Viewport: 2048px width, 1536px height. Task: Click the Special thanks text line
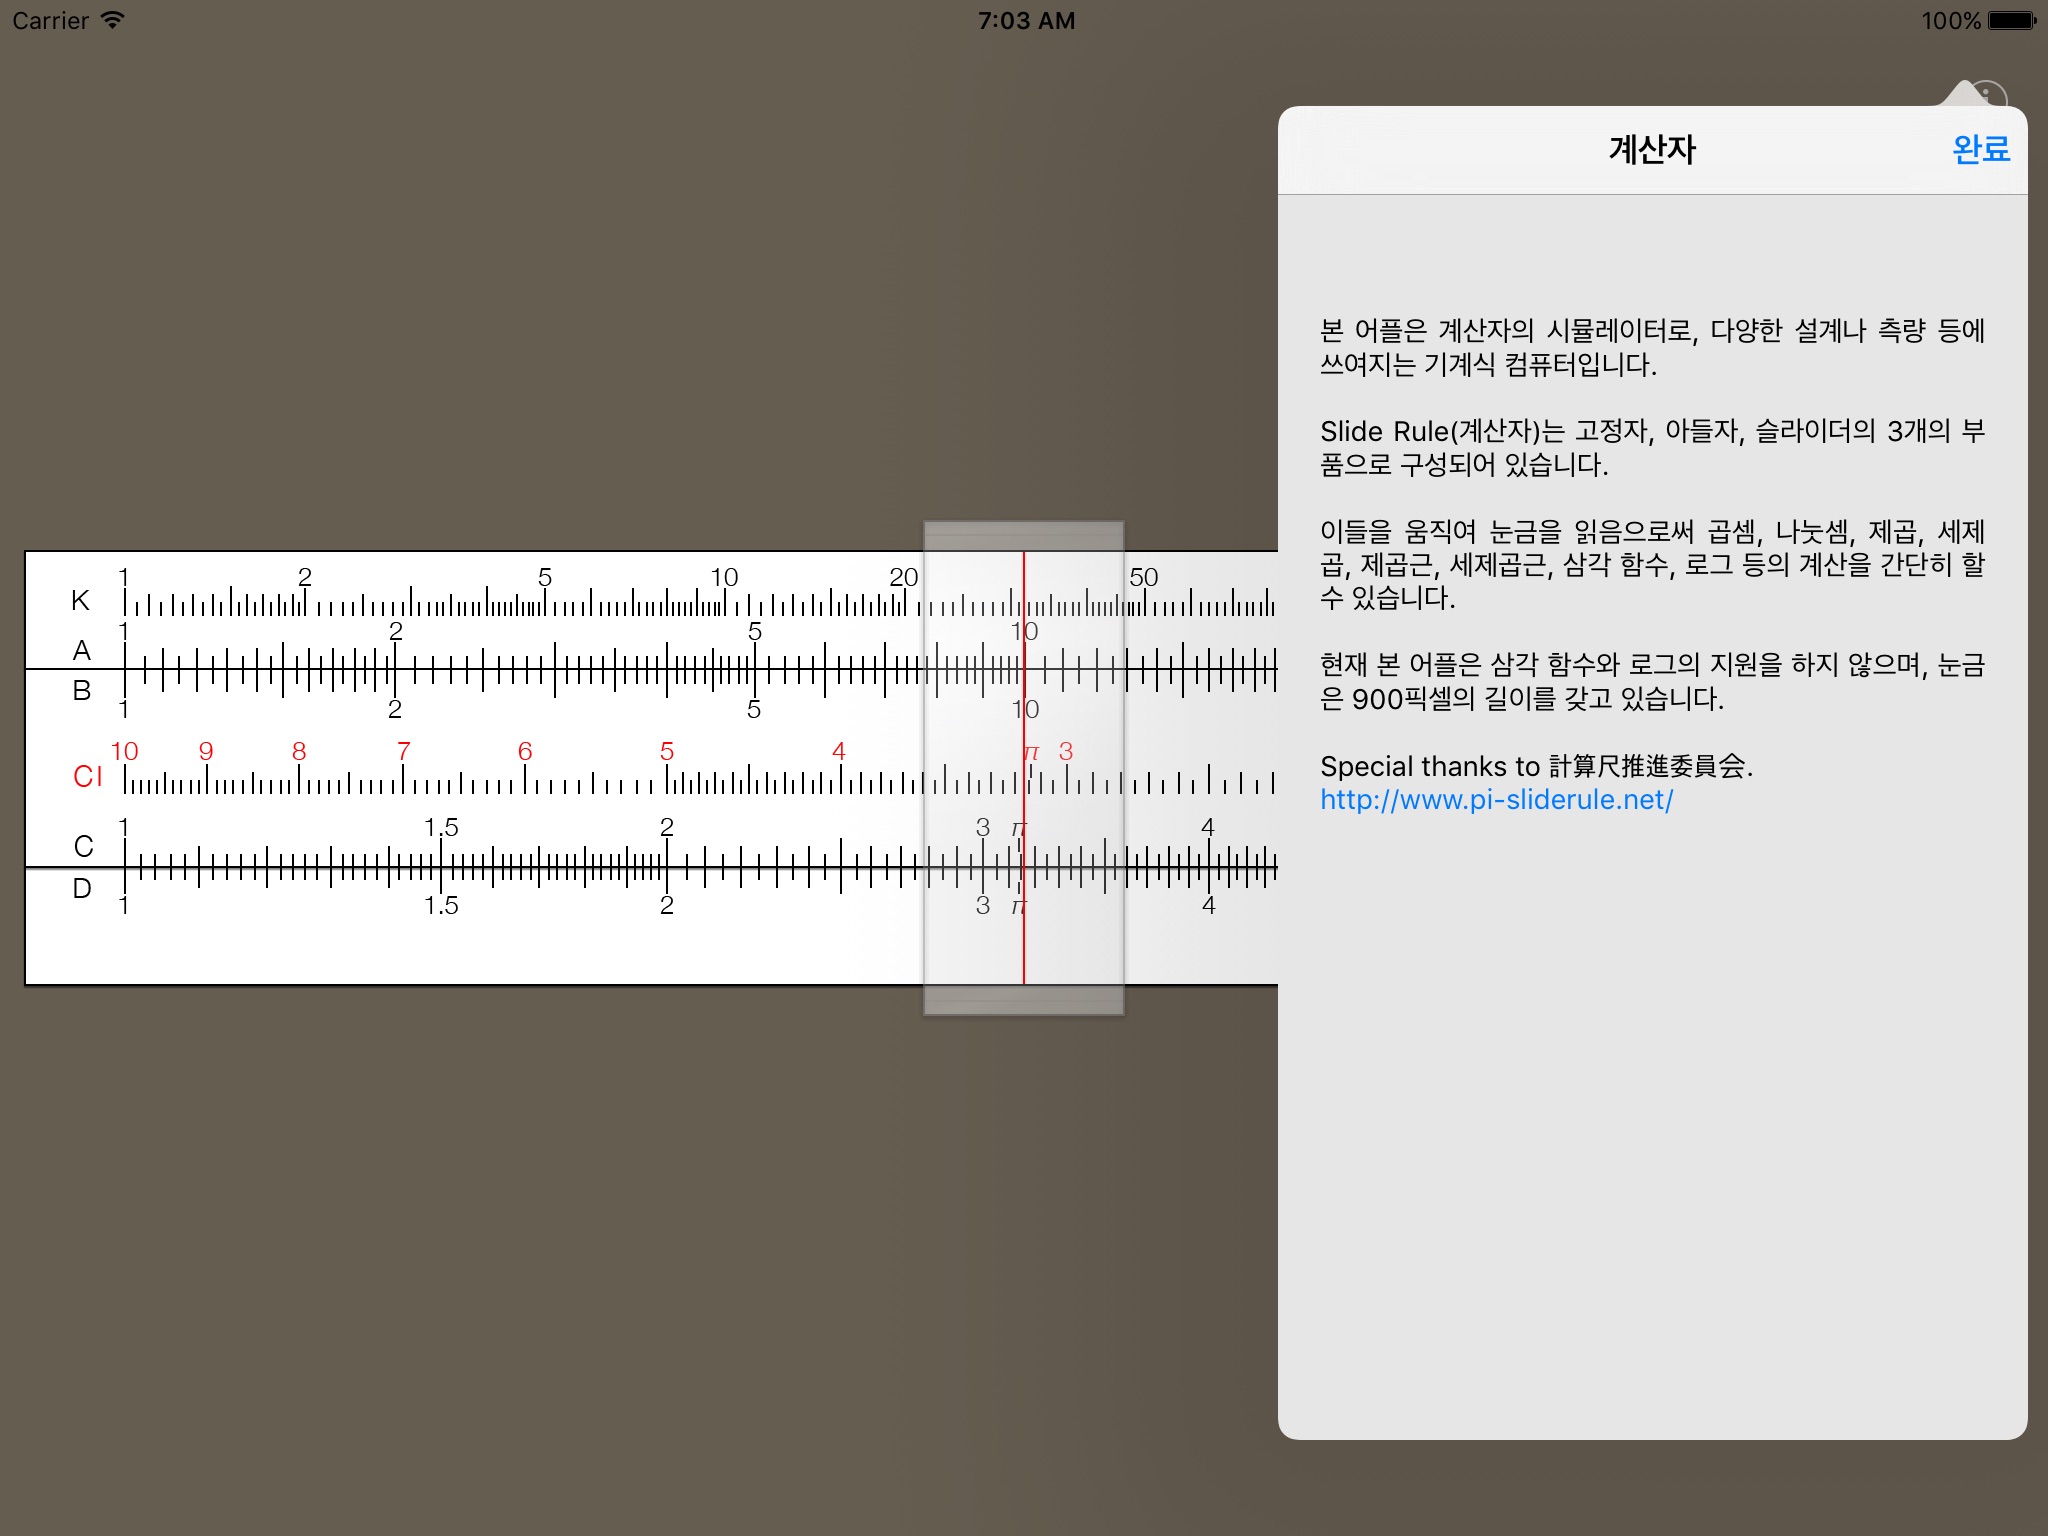pyautogui.click(x=1536, y=767)
